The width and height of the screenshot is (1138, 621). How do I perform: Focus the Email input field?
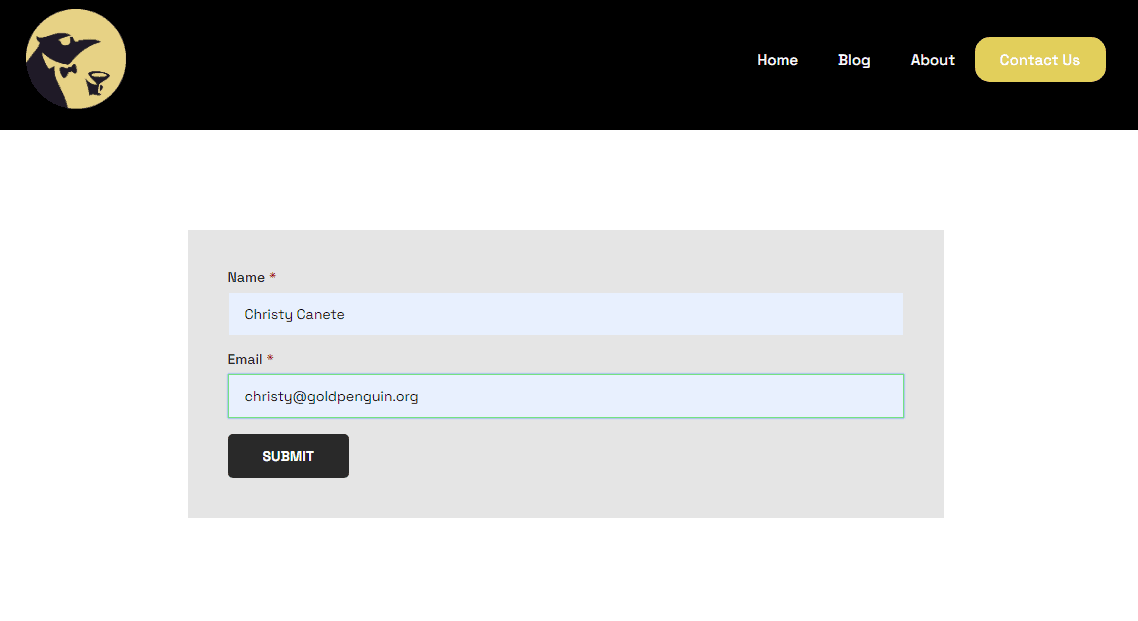point(565,396)
